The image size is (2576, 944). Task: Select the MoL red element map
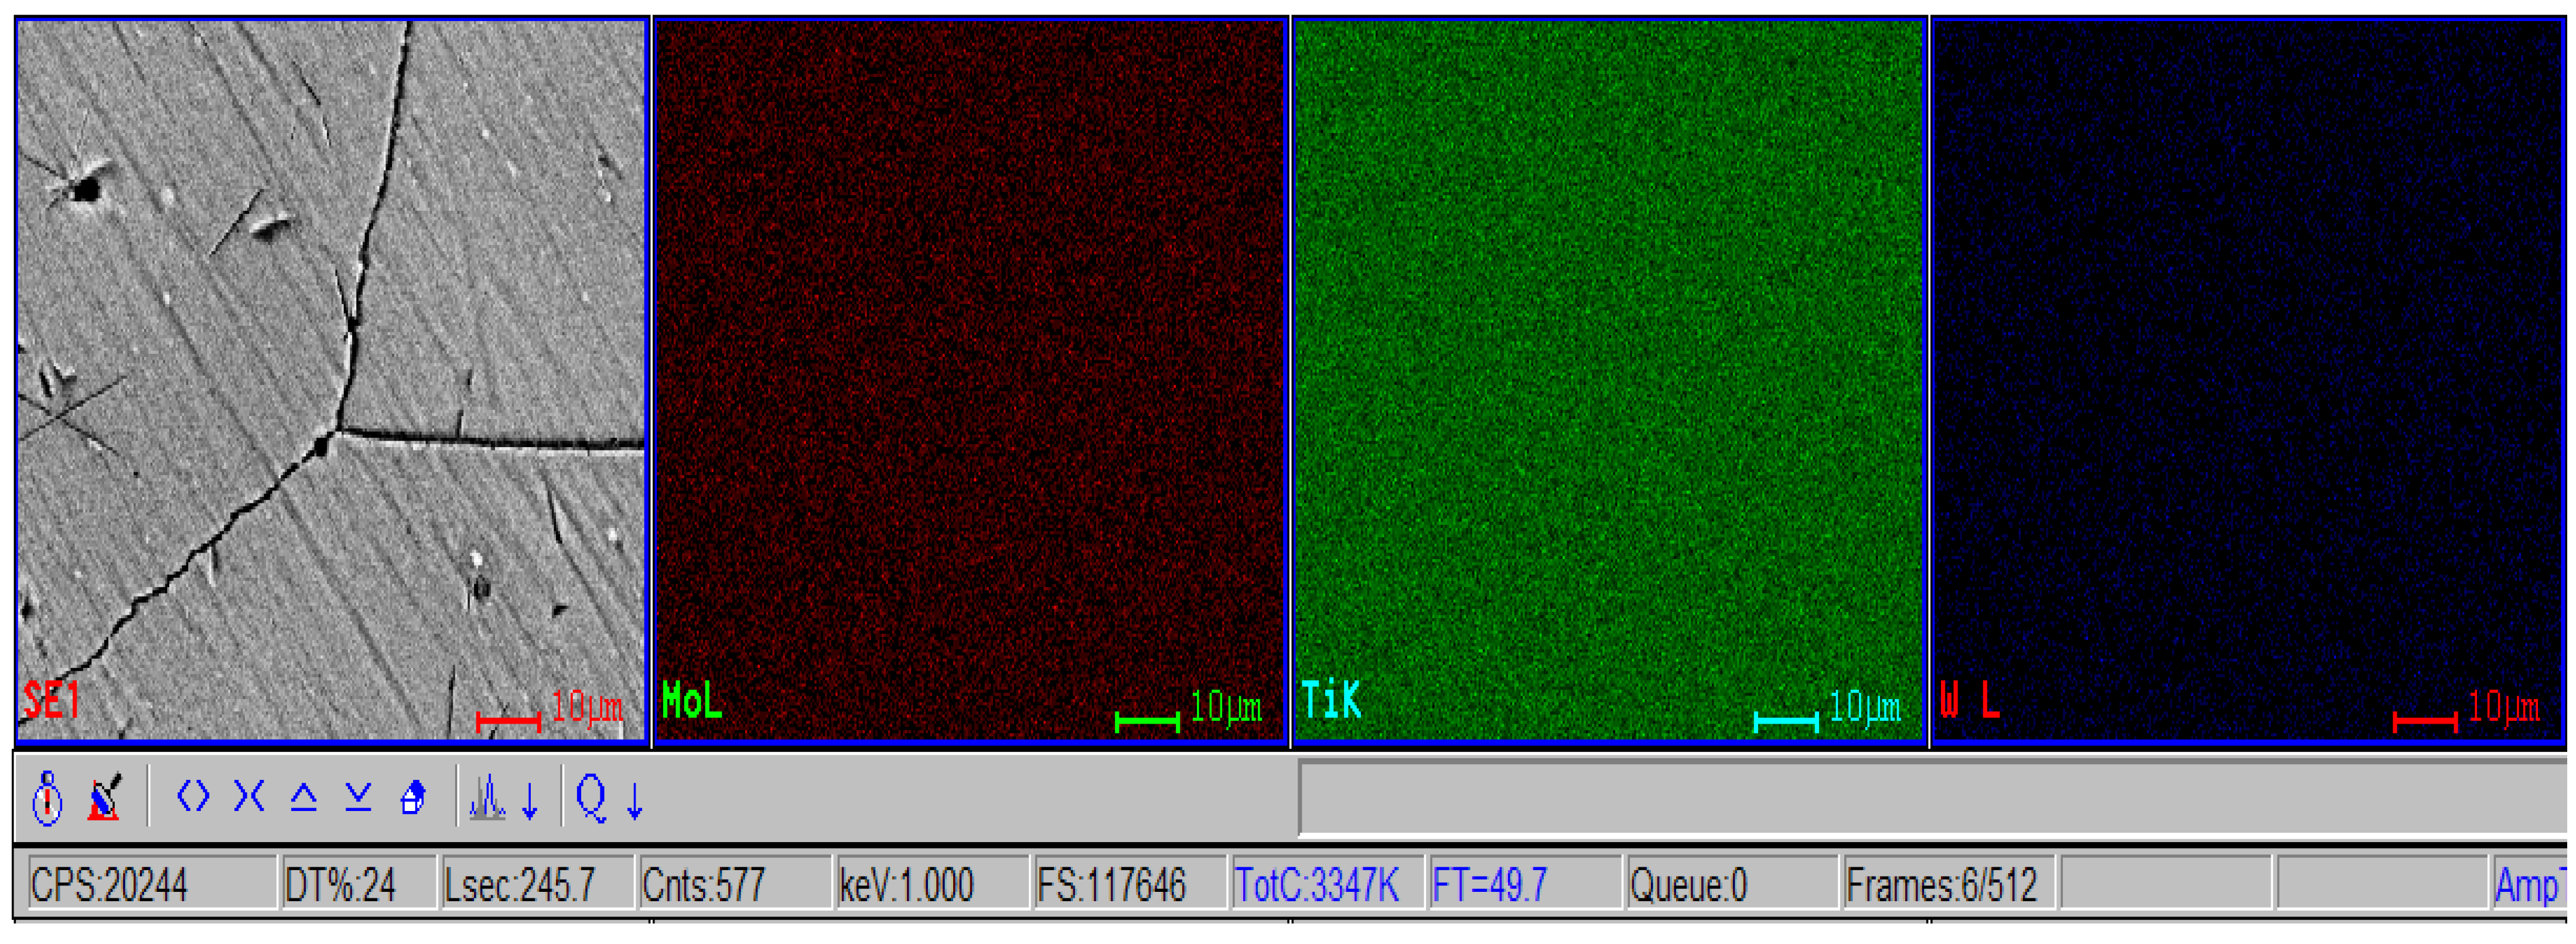click(969, 380)
